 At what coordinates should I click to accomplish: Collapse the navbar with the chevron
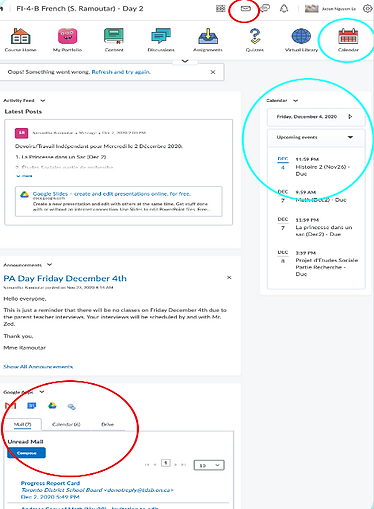coord(185,61)
